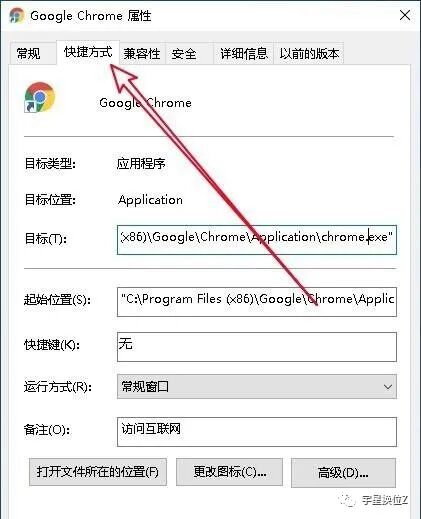Click the Google Chrome name text
The width and height of the screenshot is (421, 519).
pos(145,103)
